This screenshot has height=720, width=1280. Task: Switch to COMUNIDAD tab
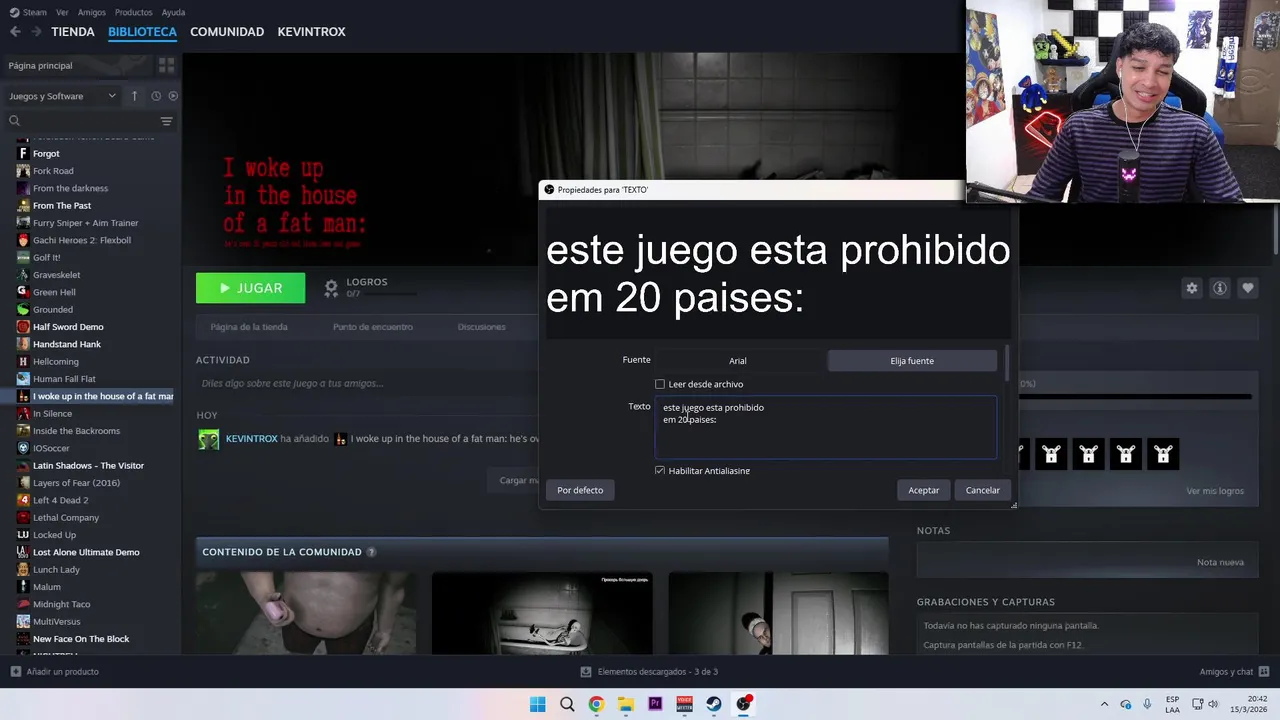coord(227,32)
